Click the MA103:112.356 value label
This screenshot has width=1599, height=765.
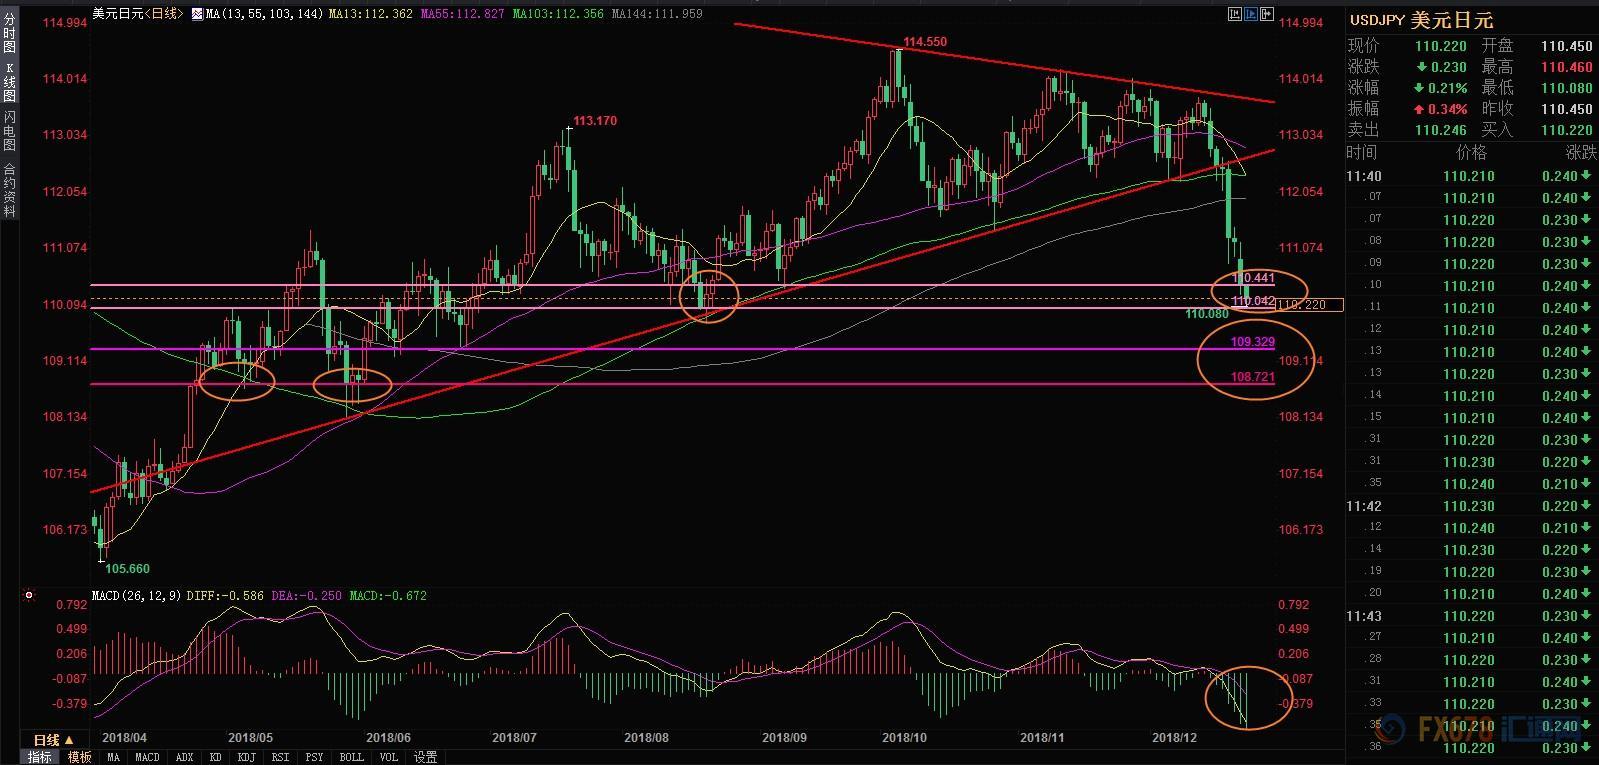tap(558, 14)
